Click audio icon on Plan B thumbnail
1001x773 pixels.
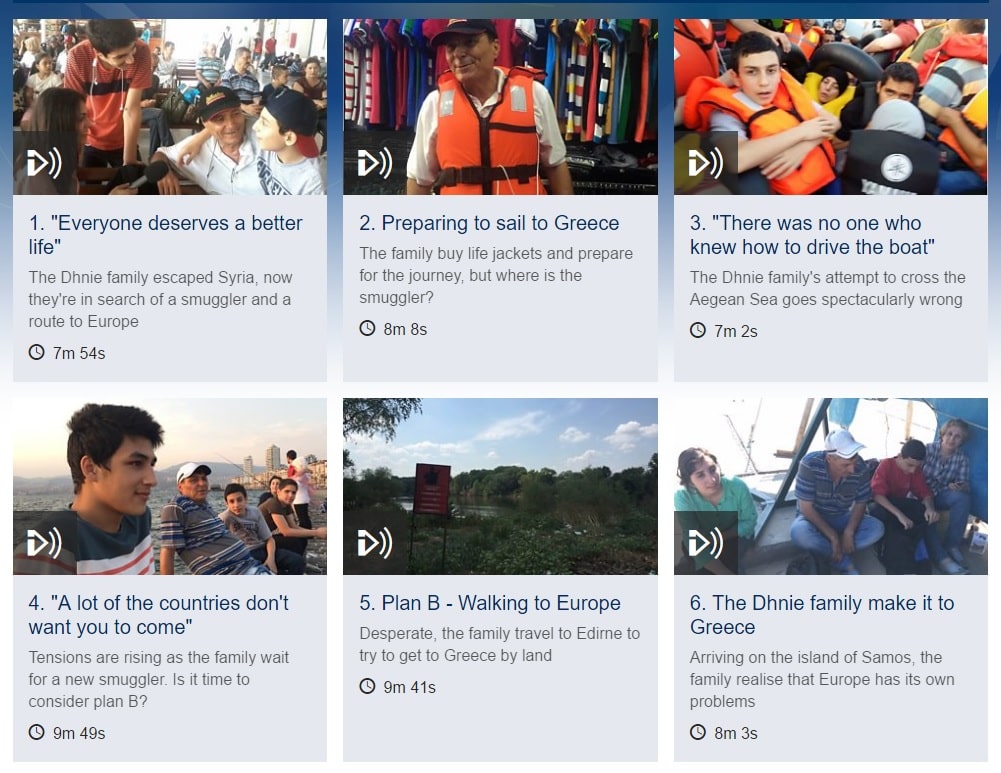point(375,543)
